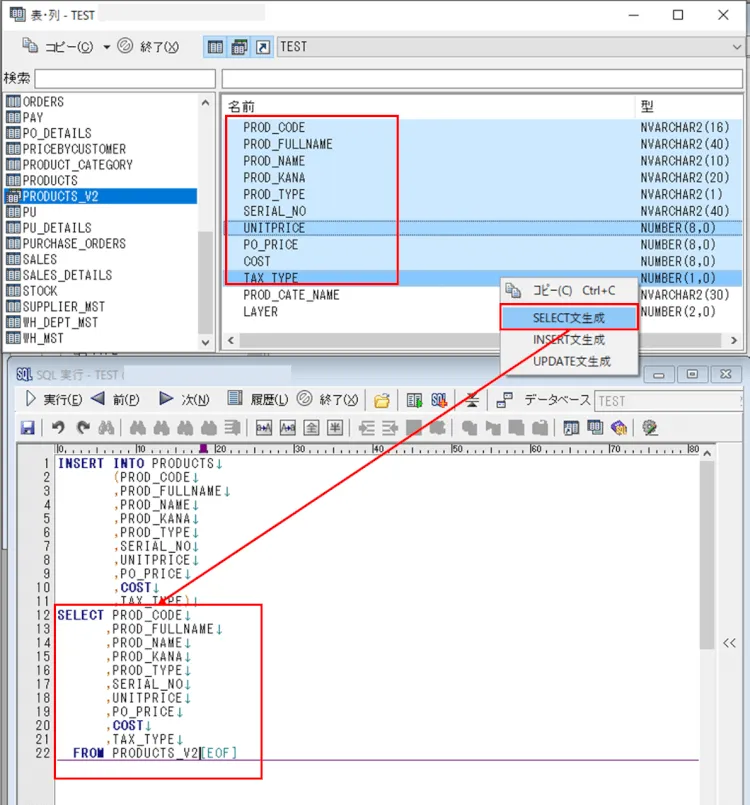The height and width of the screenshot is (805, 750).
Task: Open the TEST schema dropdown at the top
Action: tap(510, 47)
